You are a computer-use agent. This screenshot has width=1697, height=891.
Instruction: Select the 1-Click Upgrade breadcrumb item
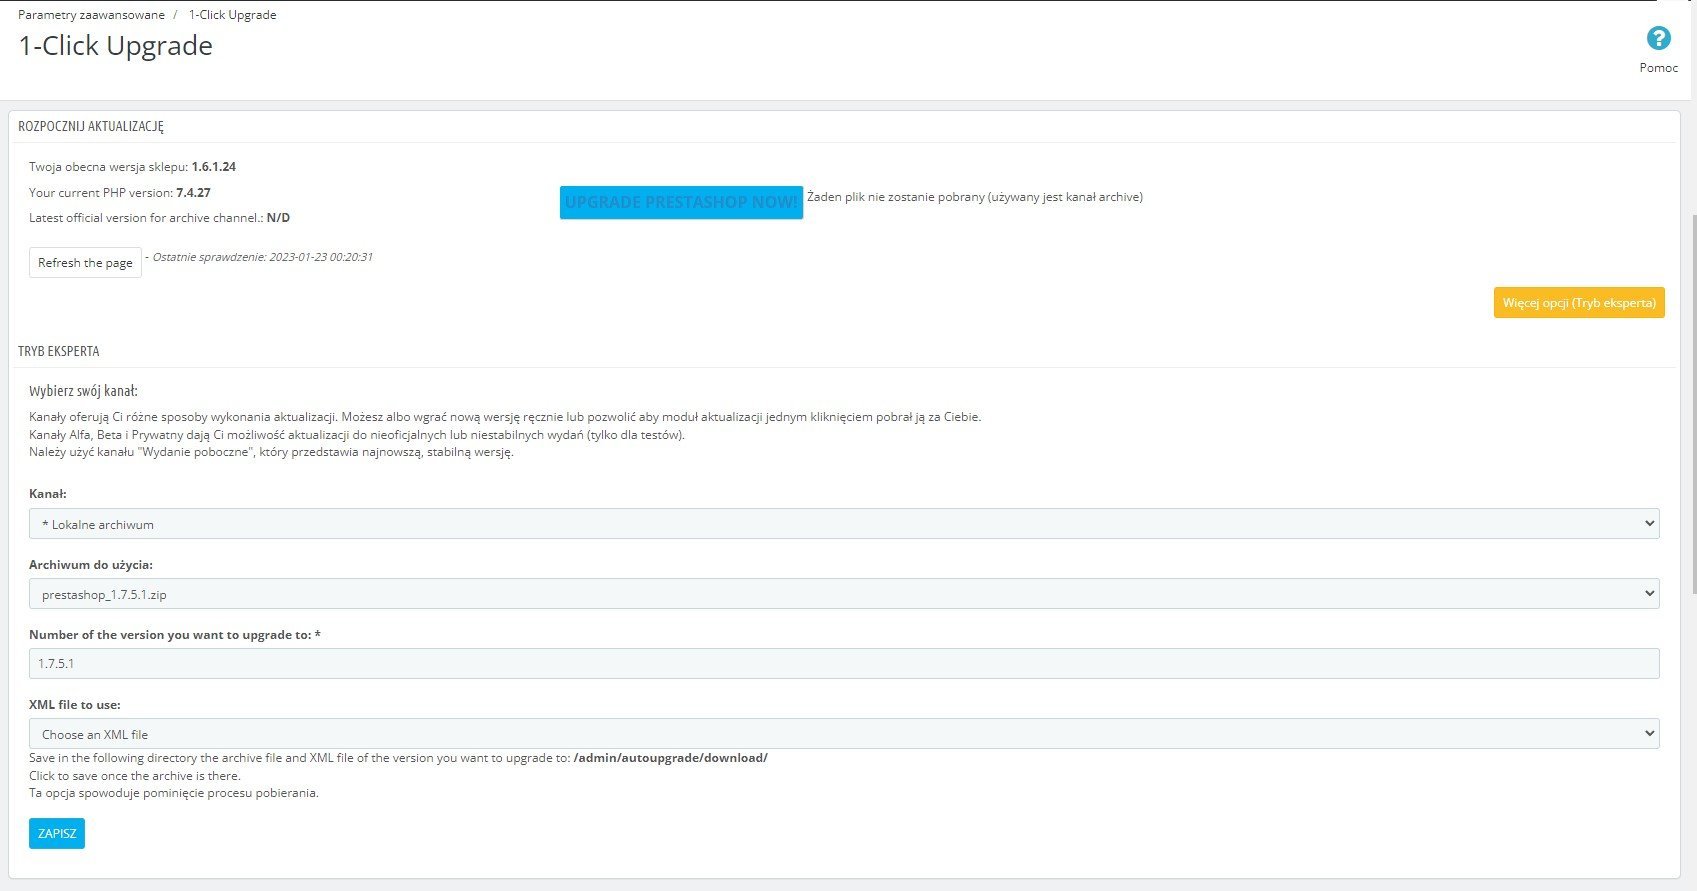click(233, 15)
